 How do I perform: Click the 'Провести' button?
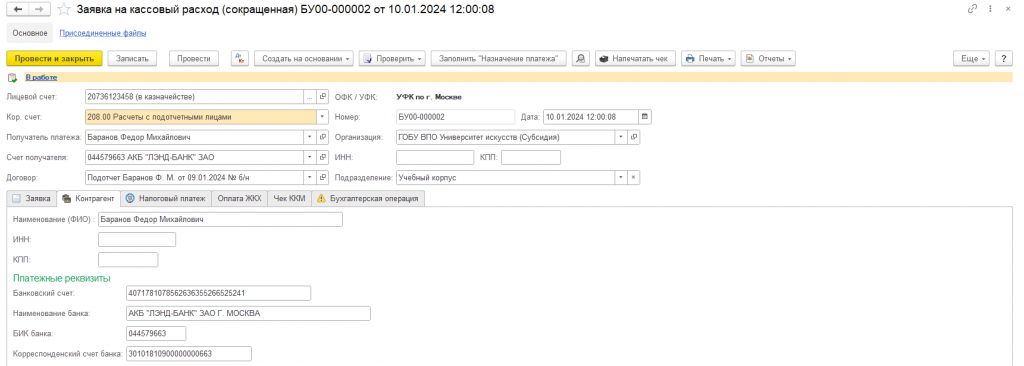coord(194,58)
